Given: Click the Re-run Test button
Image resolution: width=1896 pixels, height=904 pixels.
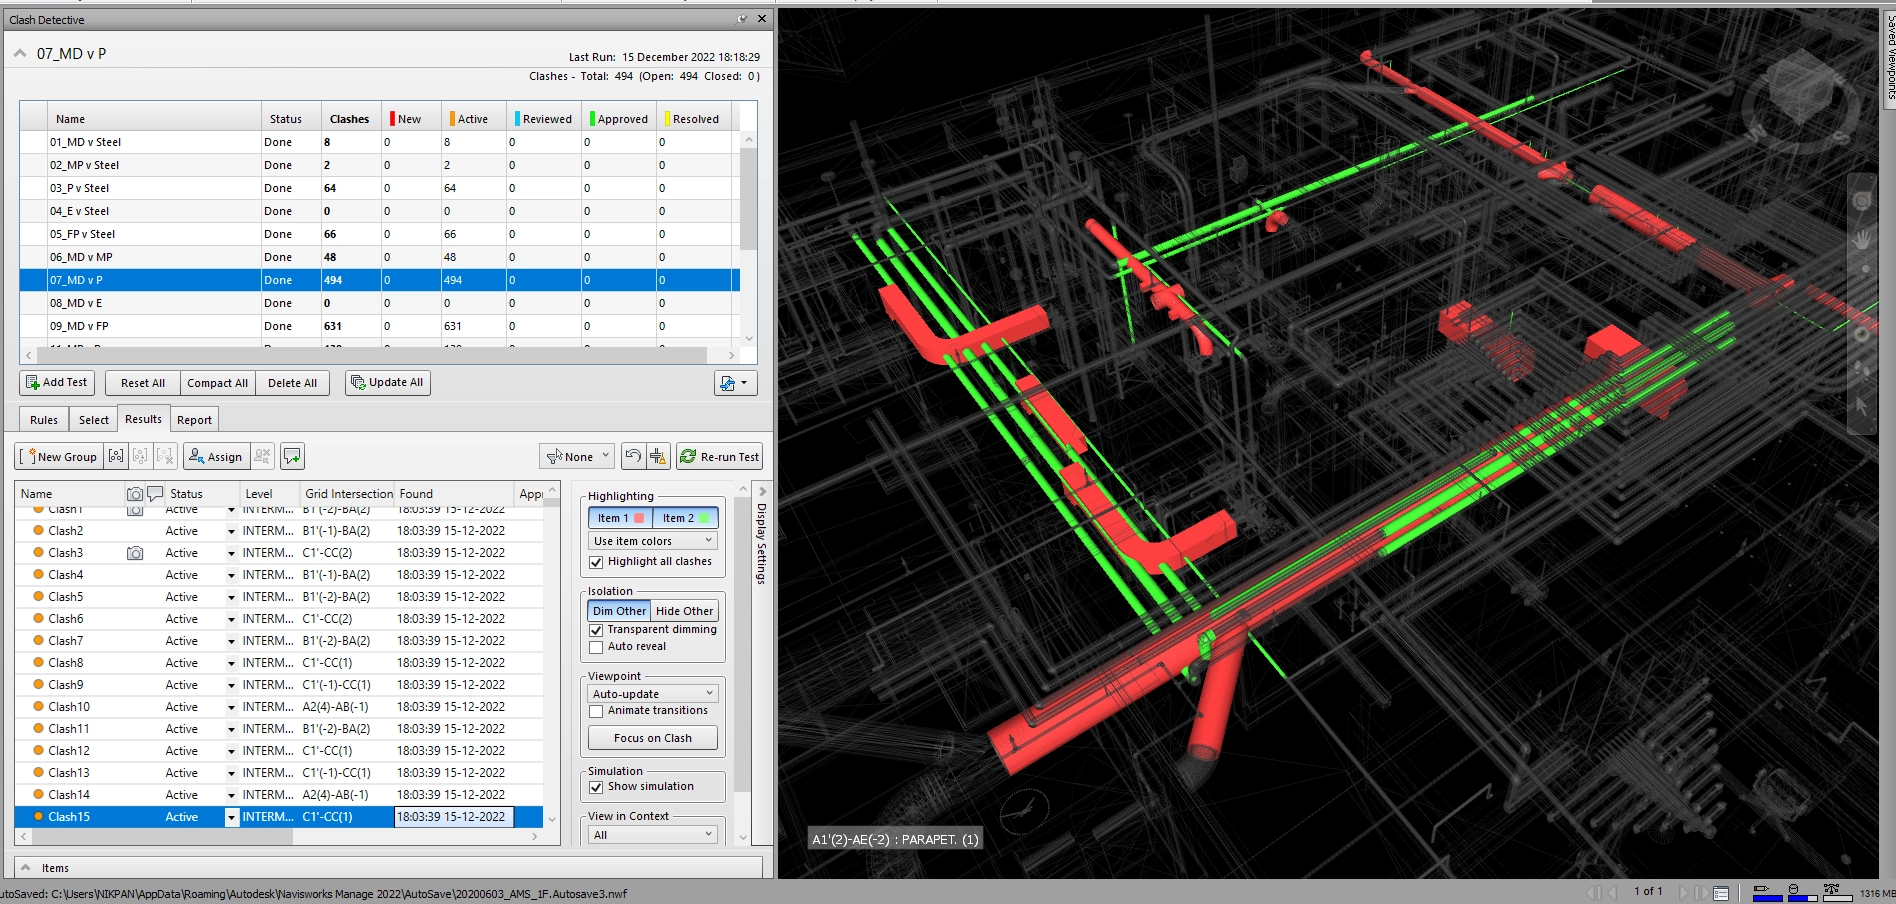Looking at the screenshot, I should pyautogui.click(x=719, y=456).
